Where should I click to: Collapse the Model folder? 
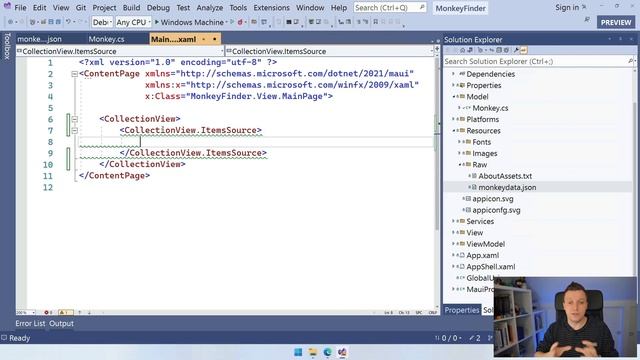[x=453, y=97]
